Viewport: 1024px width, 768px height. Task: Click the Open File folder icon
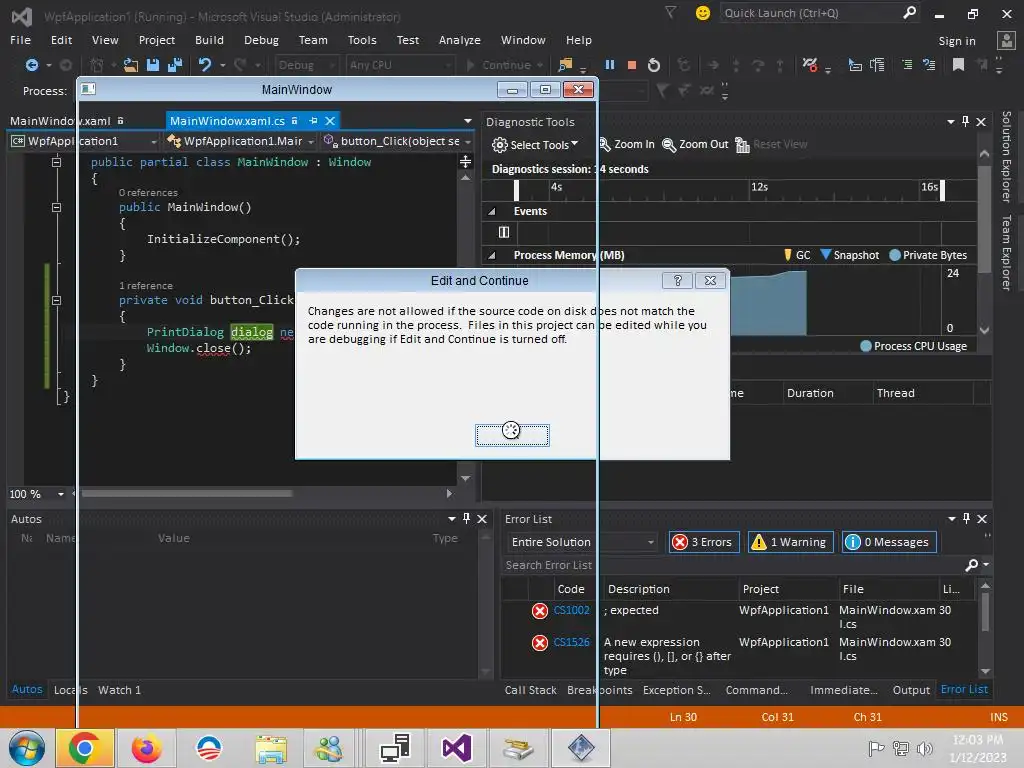coord(131,65)
